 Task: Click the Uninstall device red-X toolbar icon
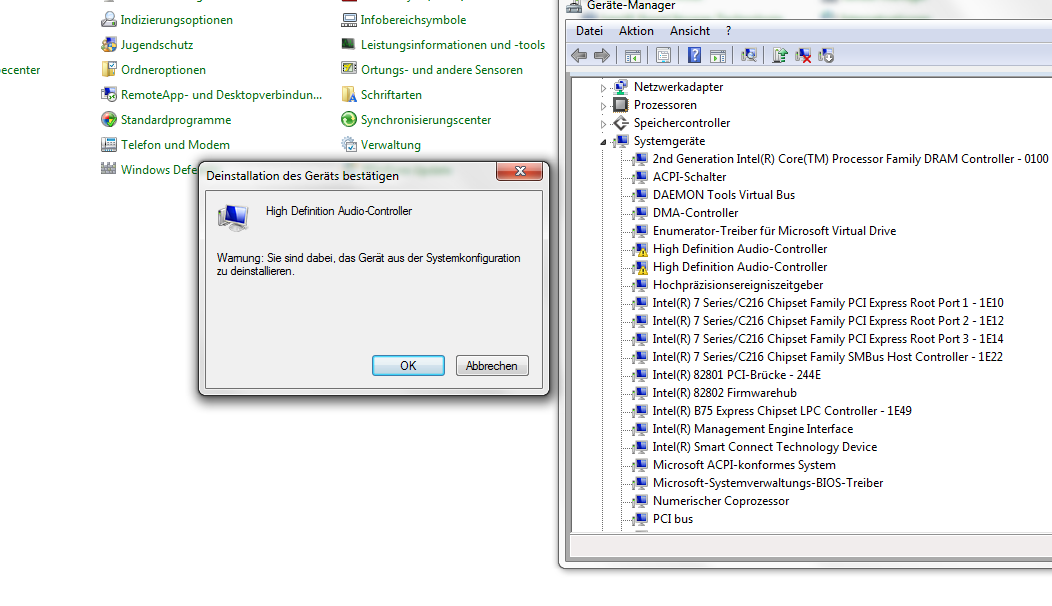[x=802, y=56]
